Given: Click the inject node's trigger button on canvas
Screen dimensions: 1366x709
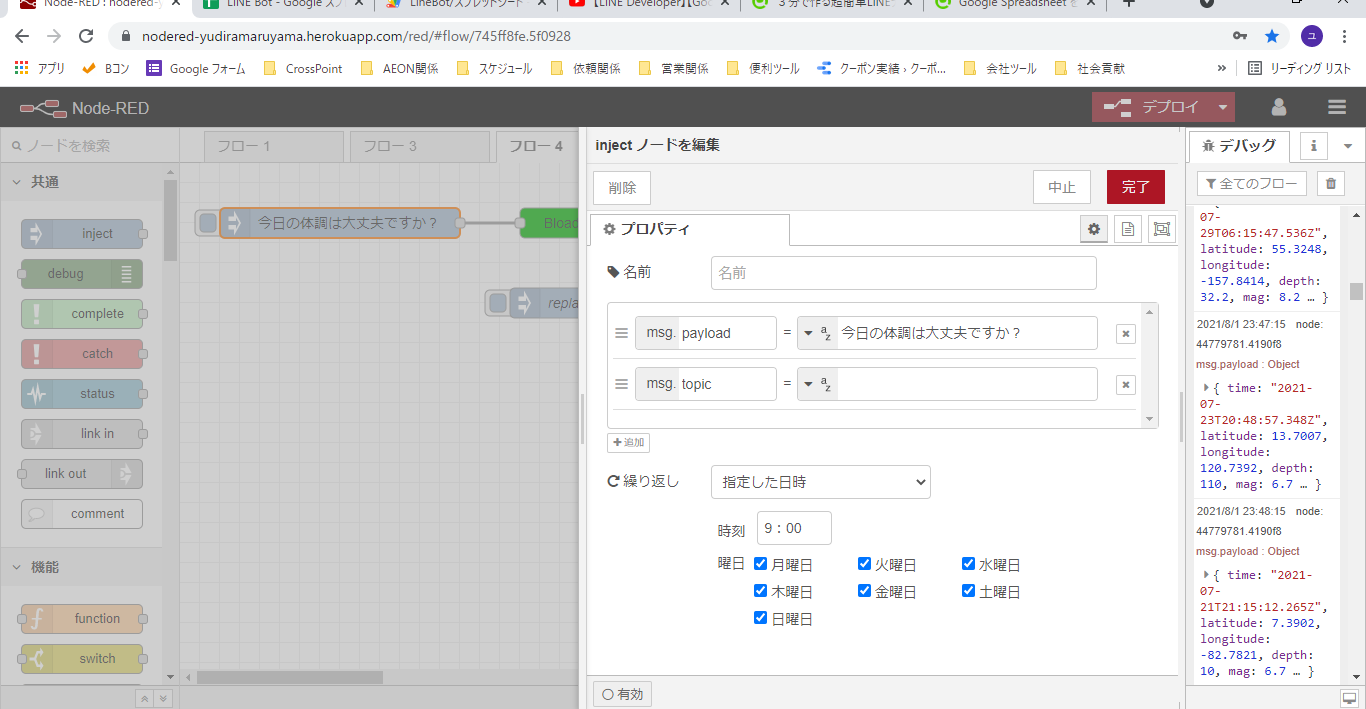Looking at the screenshot, I should point(207,223).
